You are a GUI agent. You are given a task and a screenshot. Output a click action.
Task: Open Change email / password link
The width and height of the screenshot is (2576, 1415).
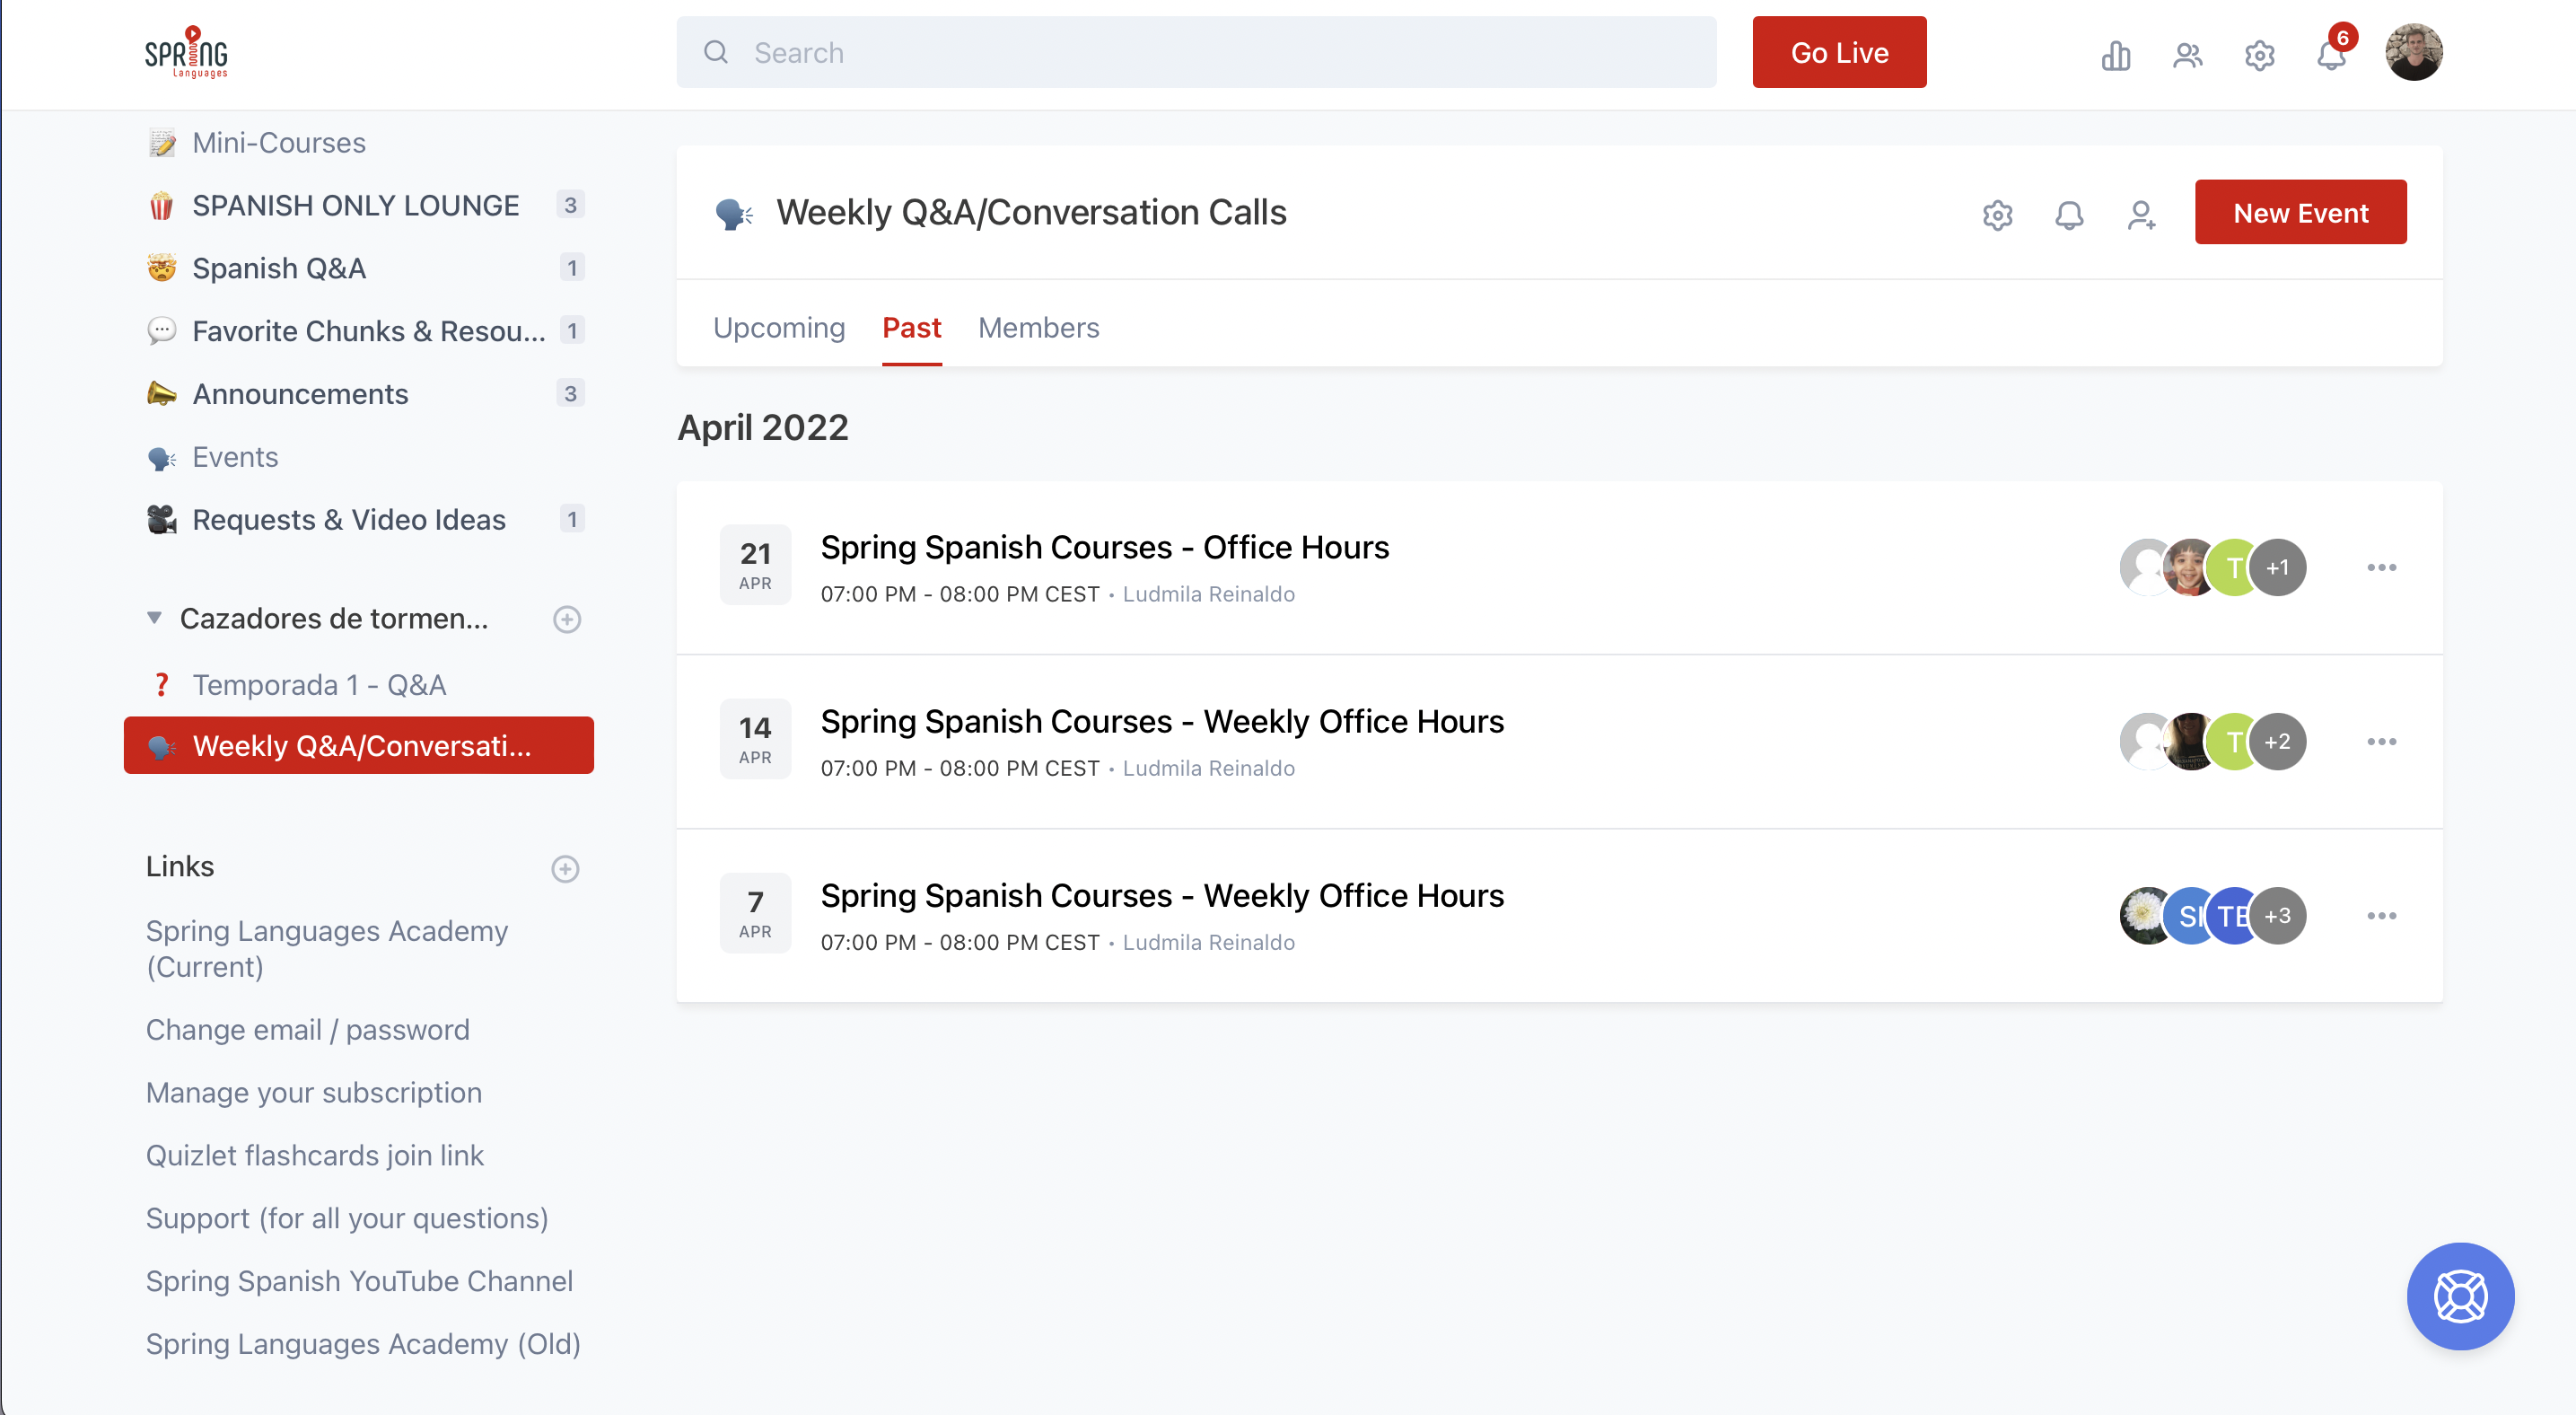[x=308, y=1030]
